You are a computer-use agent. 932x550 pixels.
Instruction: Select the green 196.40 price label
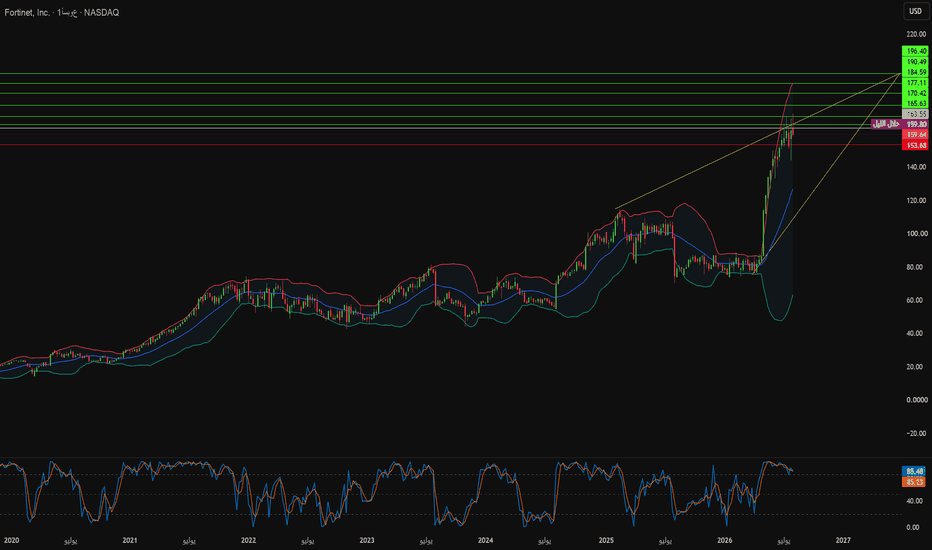pyautogui.click(x=915, y=51)
